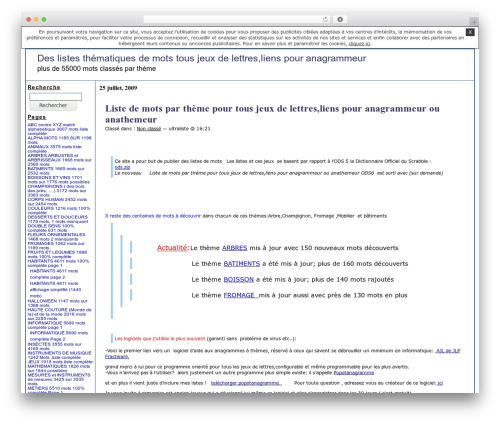Open sidebar page 'INSTRUMENTS DE MUSIQUE'
Image resolution: width=500 pixels, height=423 pixels.
(x=59, y=355)
